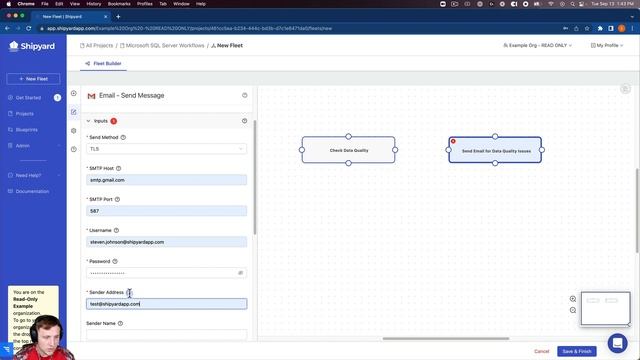Open Chrome tab search dropdown arrow
Viewport: 640px width, 360px height.
633,17
